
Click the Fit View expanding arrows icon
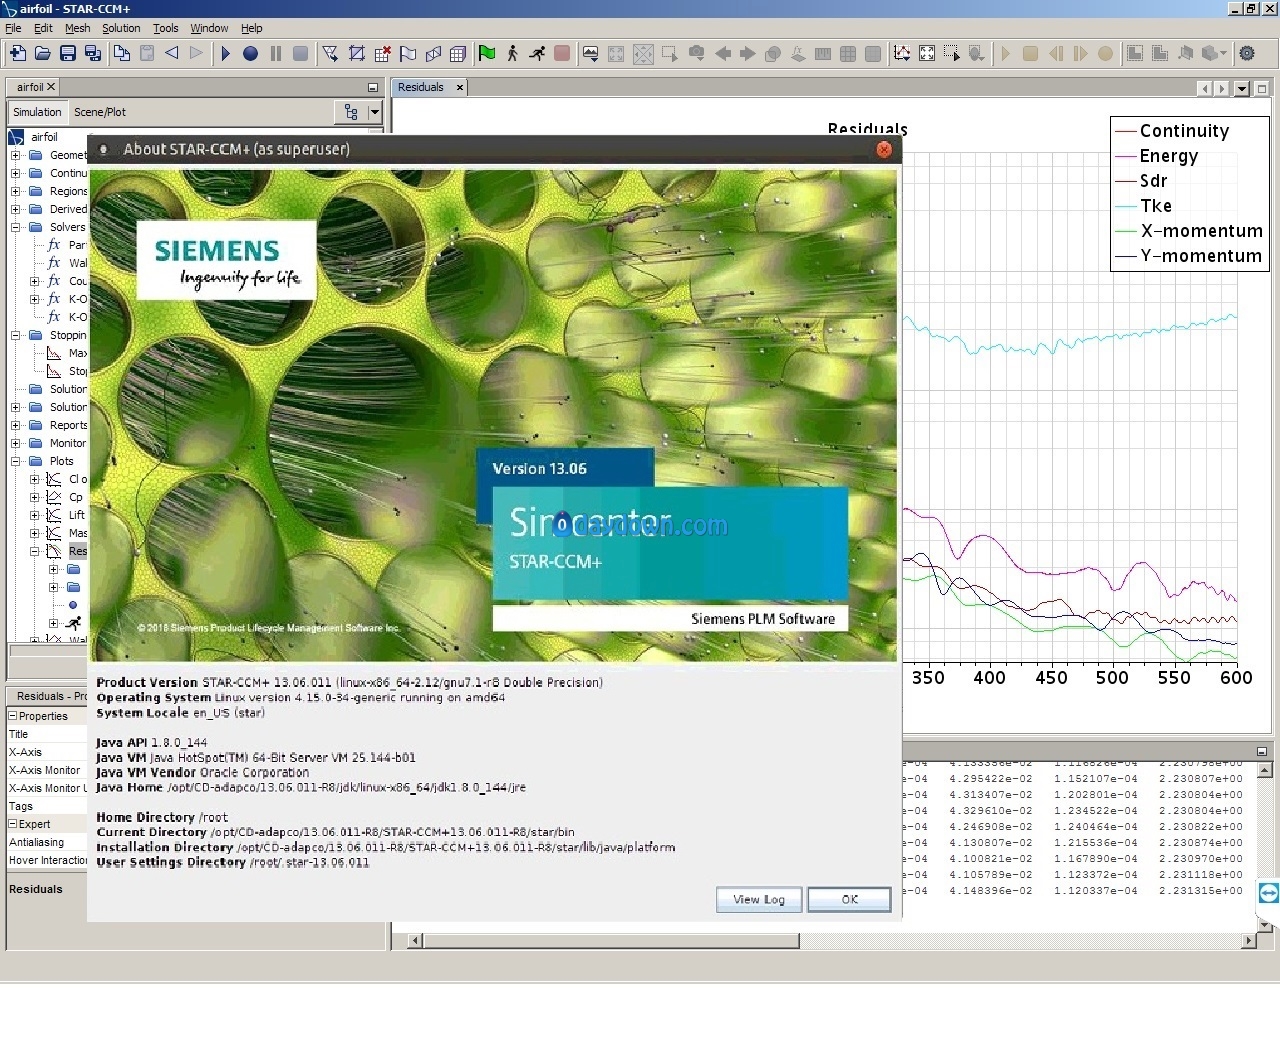click(x=927, y=53)
